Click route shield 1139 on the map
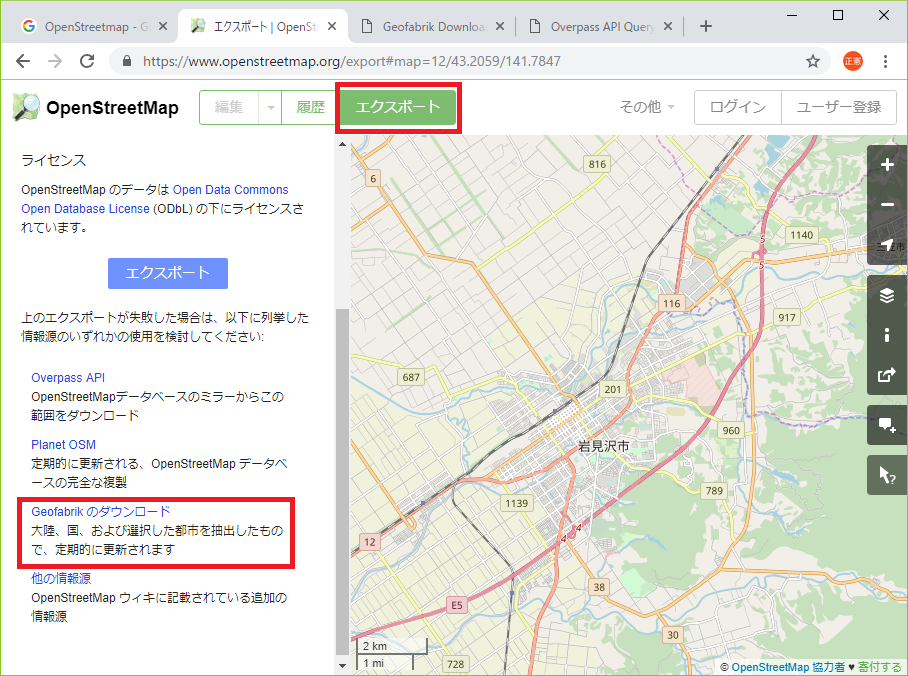908x676 pixels. coord(517,503)
